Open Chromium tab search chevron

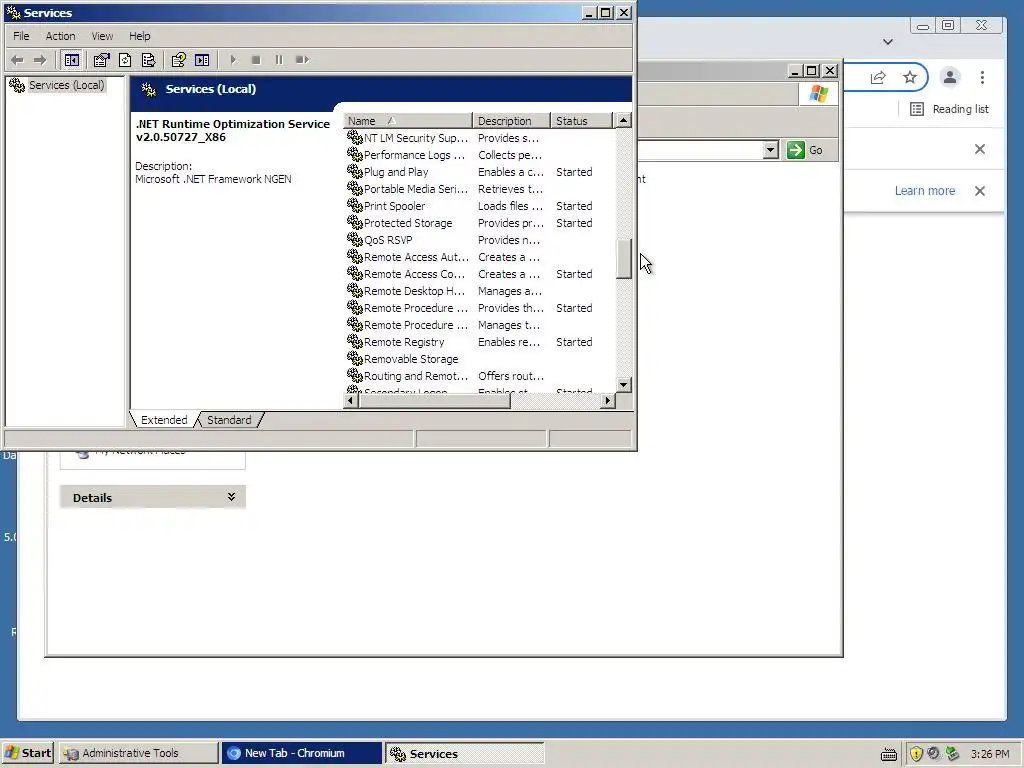point(888,42)
